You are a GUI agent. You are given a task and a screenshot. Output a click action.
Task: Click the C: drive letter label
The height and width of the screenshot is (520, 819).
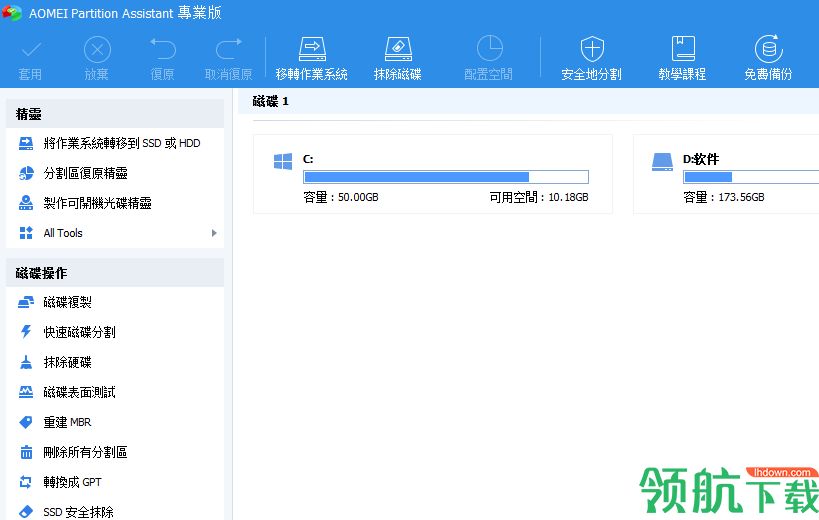click(x=308, y=159)
